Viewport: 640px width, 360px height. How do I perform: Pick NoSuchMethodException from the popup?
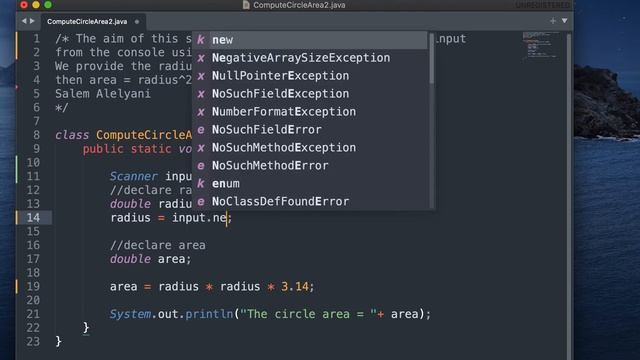coord(310,148)
